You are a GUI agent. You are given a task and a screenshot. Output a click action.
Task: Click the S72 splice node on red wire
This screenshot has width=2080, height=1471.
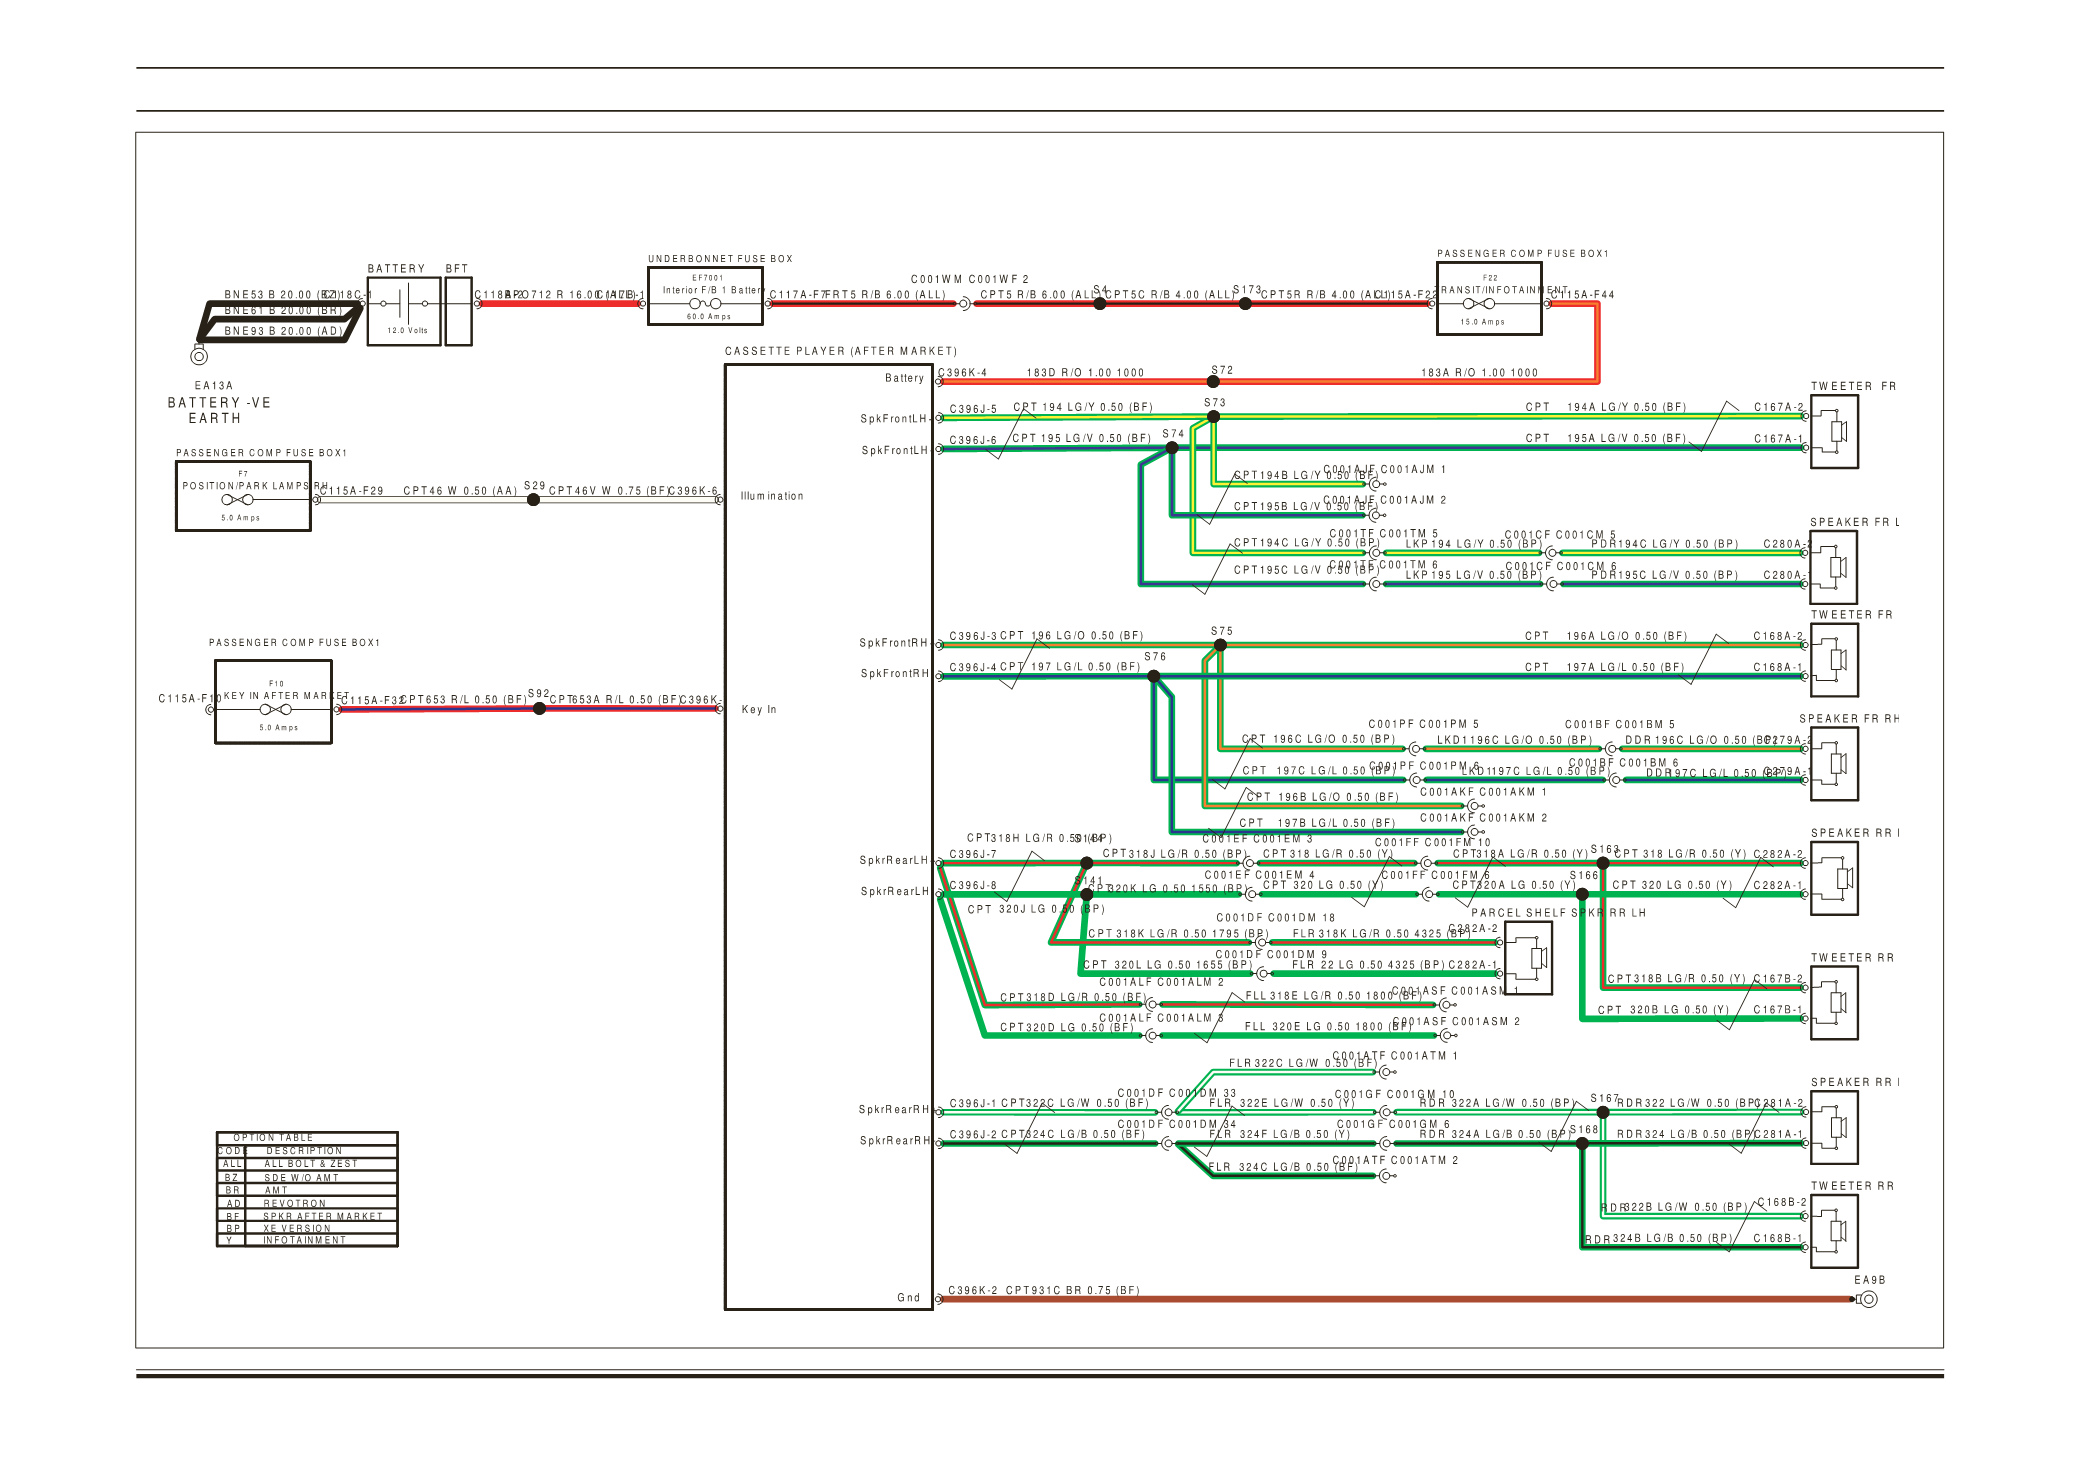(x=1214, y=381)
